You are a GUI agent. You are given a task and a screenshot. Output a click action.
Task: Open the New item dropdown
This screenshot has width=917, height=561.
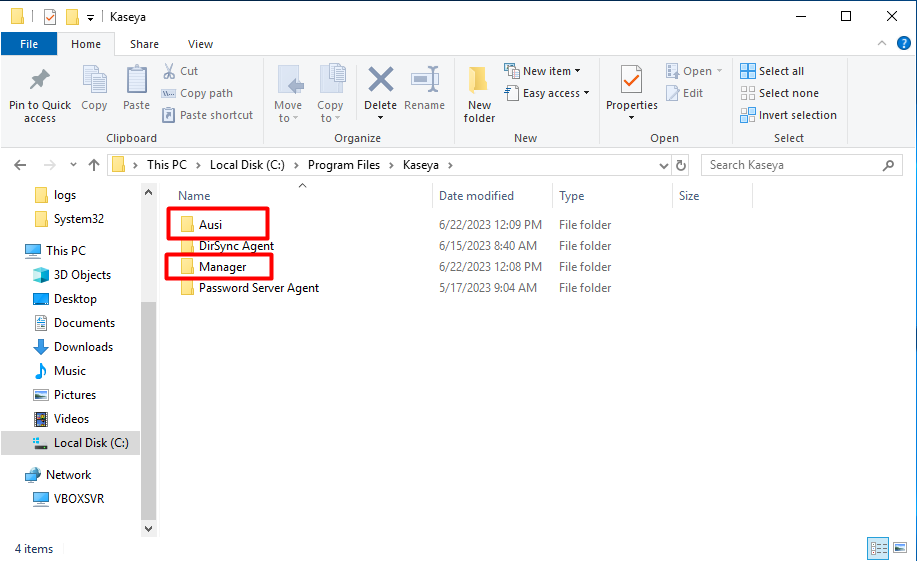(x=542, y=71)
